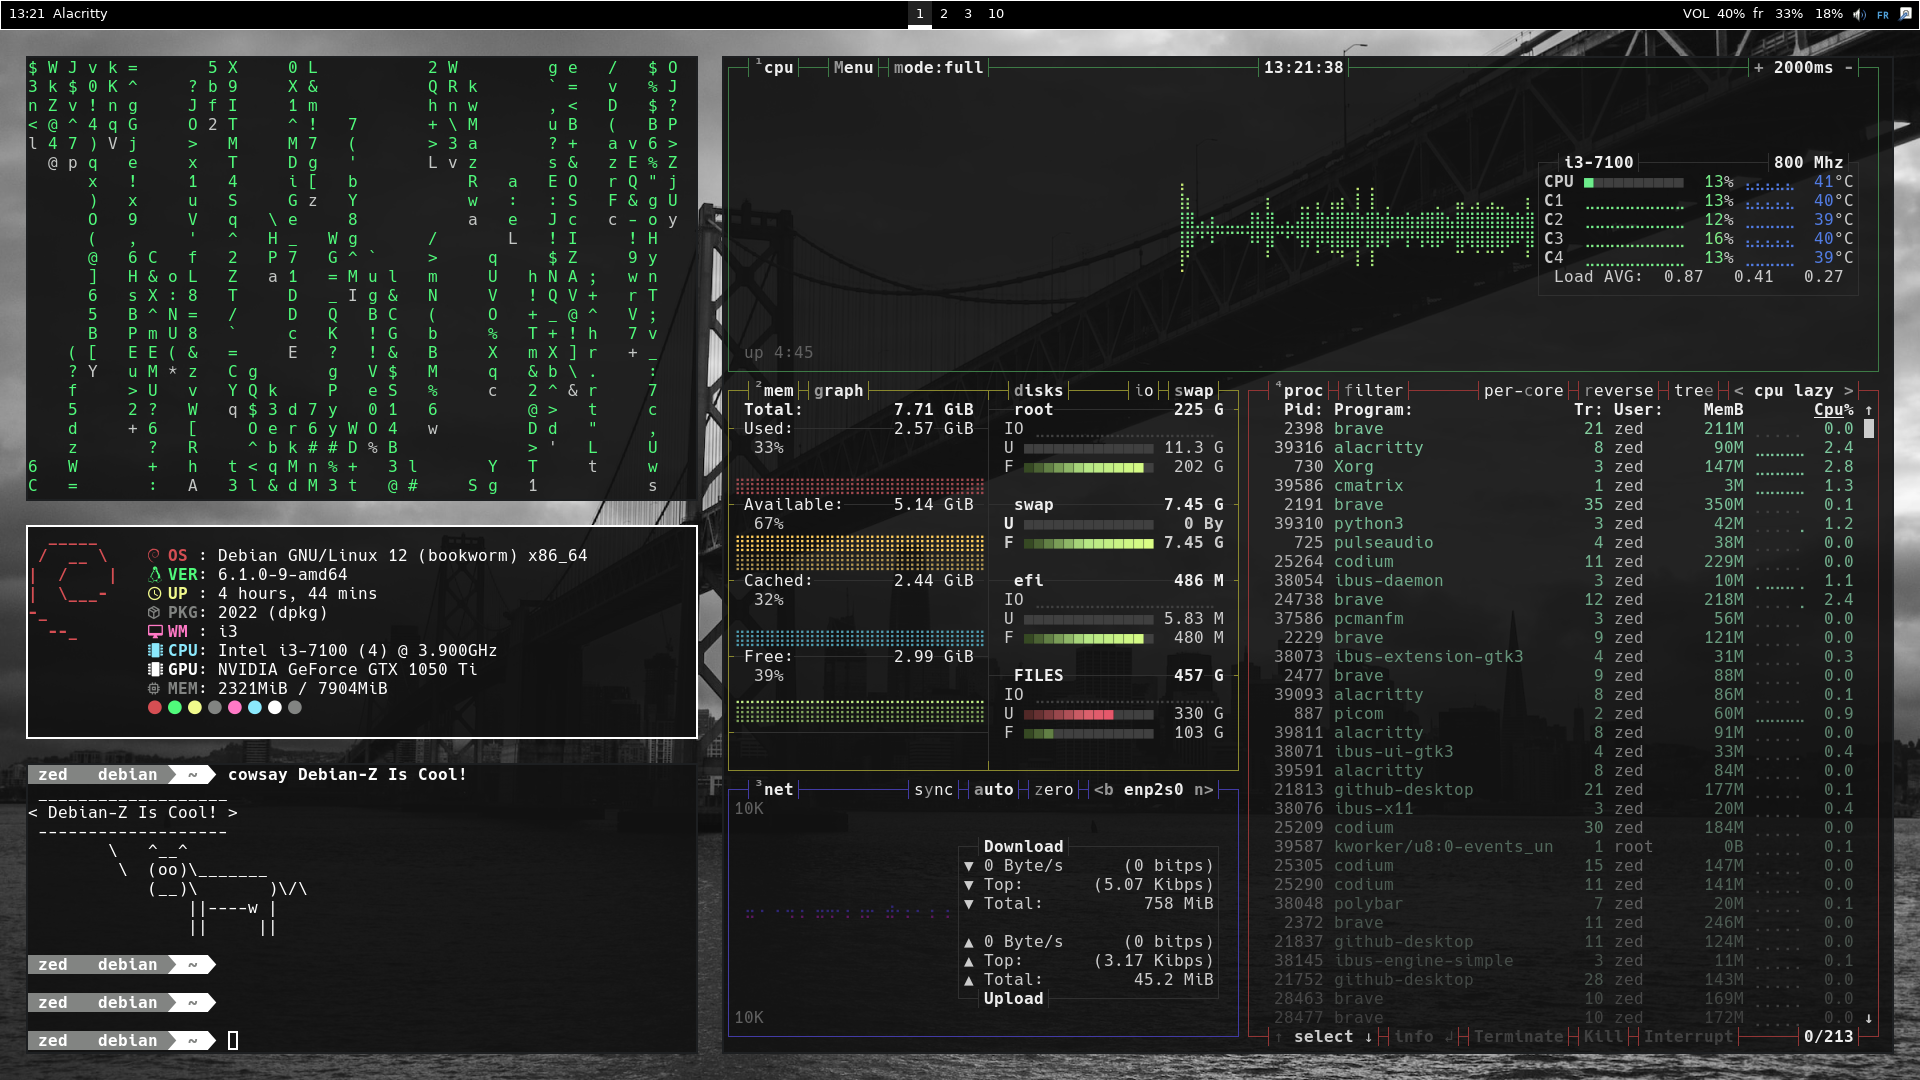The height and width of the screenshot is (1080, 1920).
Task: Click + to increase the 2000ms update interval
Action: pos(1757,67)
